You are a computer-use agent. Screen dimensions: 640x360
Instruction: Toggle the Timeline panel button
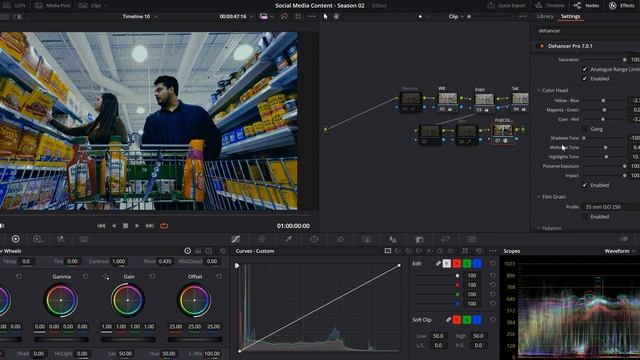click(549, 5)
